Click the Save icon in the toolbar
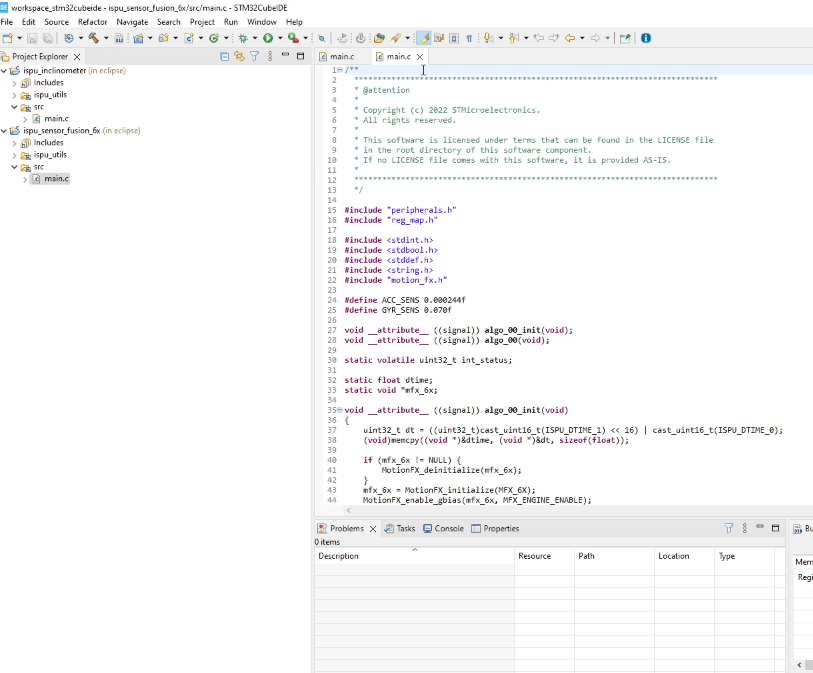 (x=32, y=38)
